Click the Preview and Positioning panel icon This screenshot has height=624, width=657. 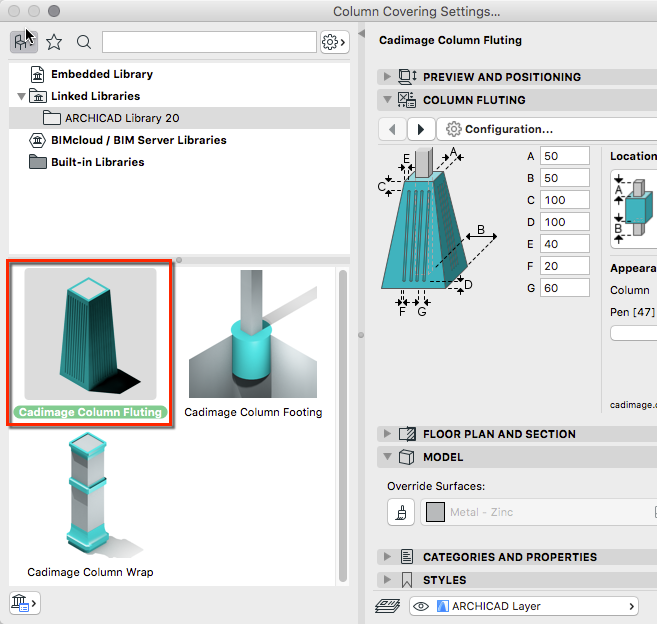(407, 77)
